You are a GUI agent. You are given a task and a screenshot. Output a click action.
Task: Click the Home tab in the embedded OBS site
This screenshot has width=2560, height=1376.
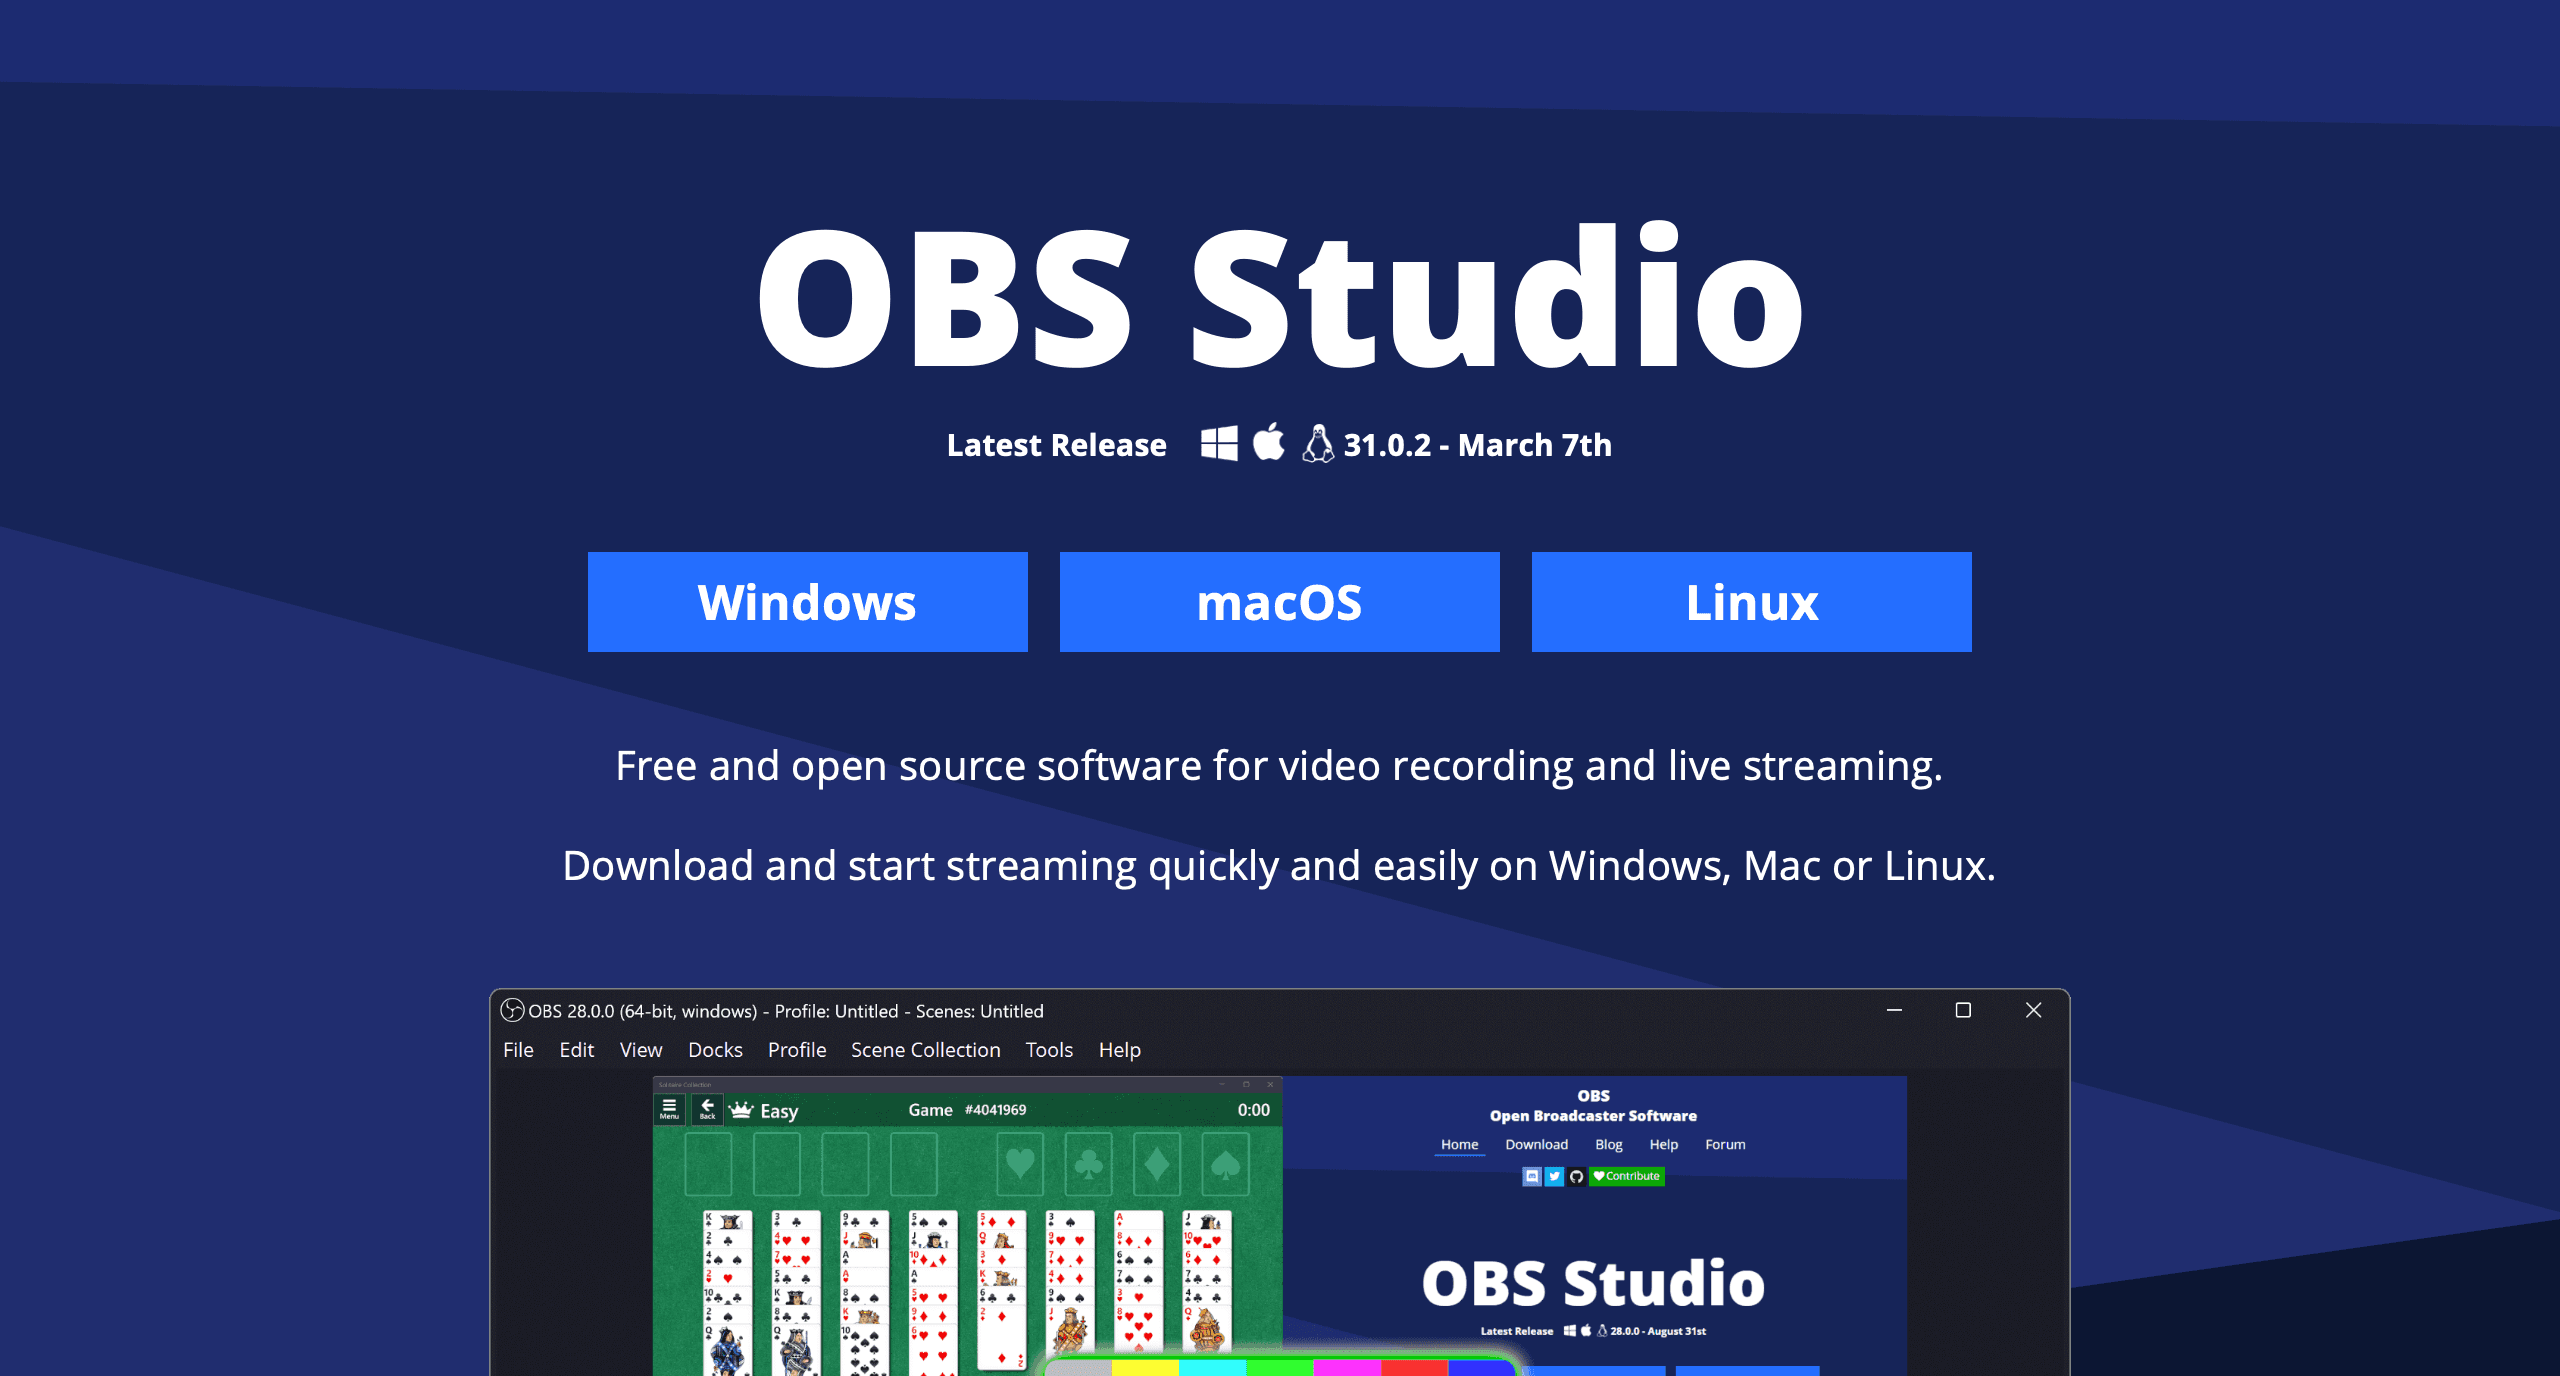point(1459,1145)
